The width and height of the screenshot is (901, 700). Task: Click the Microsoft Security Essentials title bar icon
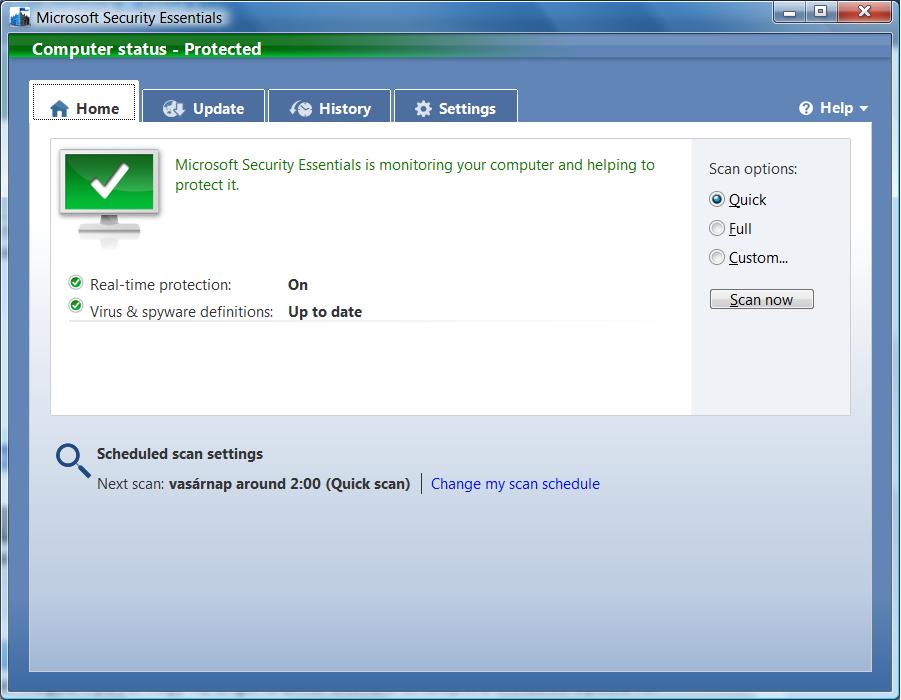click(20, 17)
